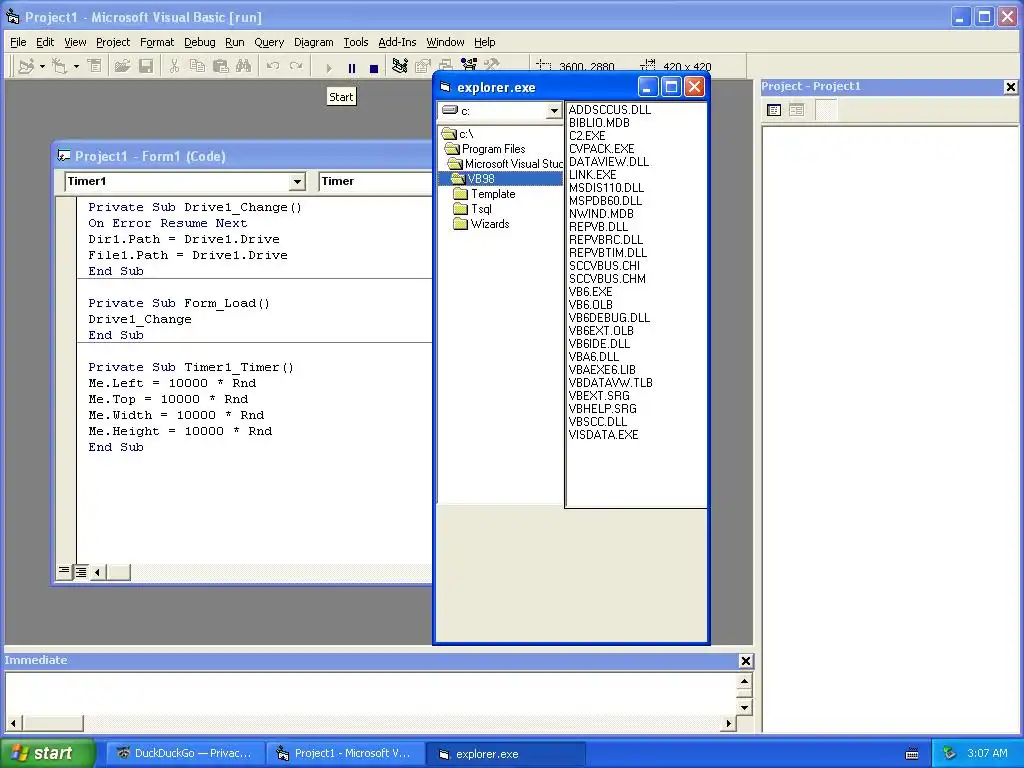Click the Add Form toolbar icon

(60, 66)
